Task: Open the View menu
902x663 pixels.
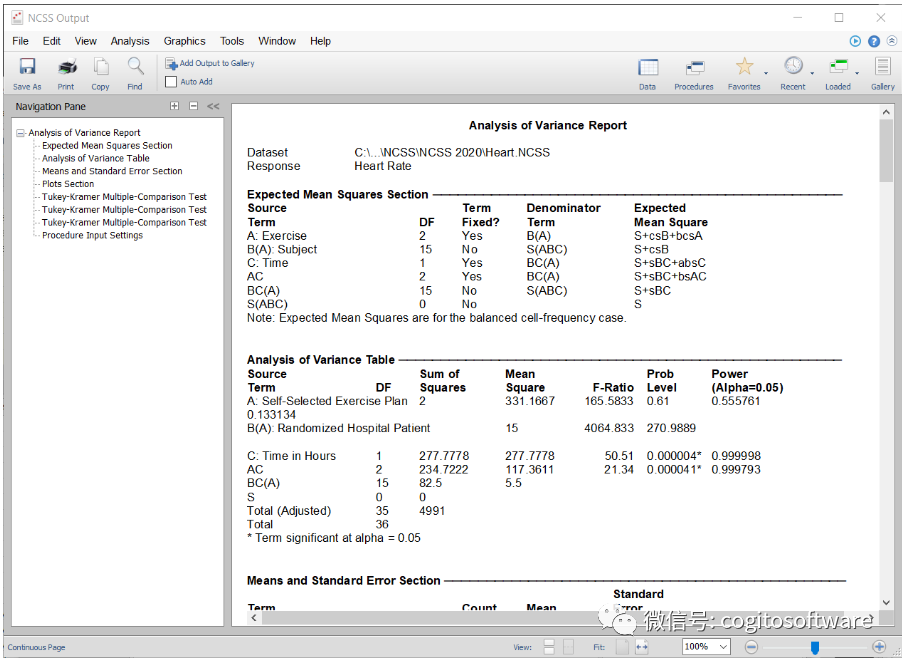Action: 86,41
